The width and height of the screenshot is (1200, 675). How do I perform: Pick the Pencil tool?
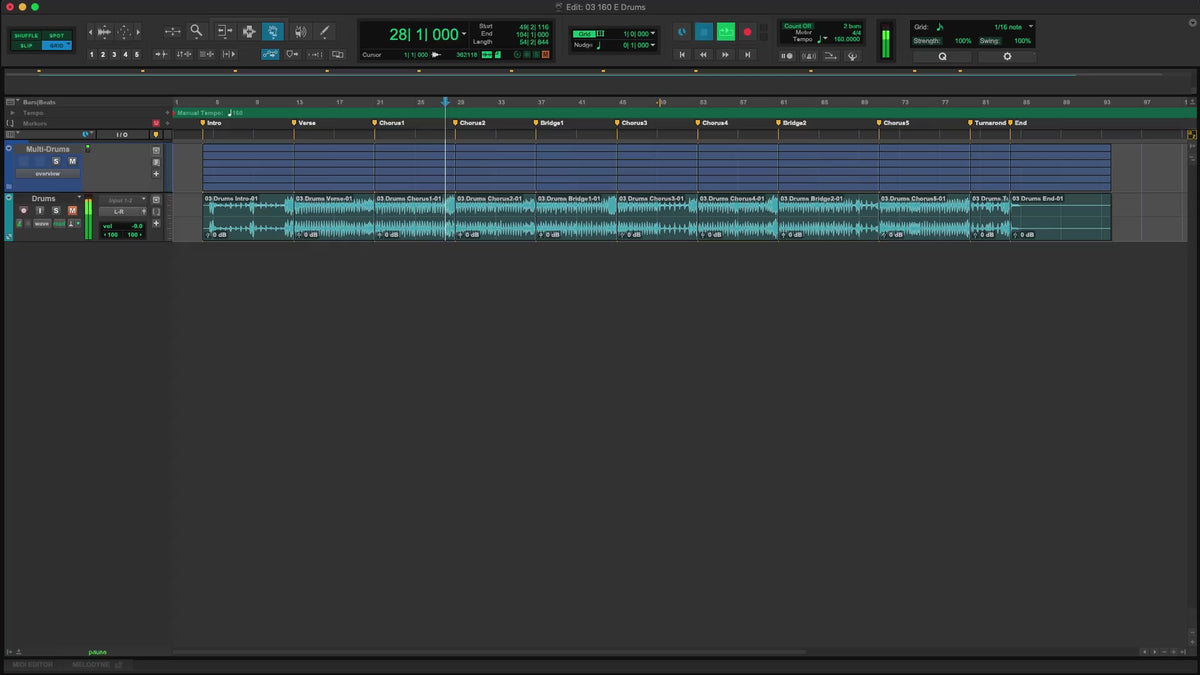(324, 32)
